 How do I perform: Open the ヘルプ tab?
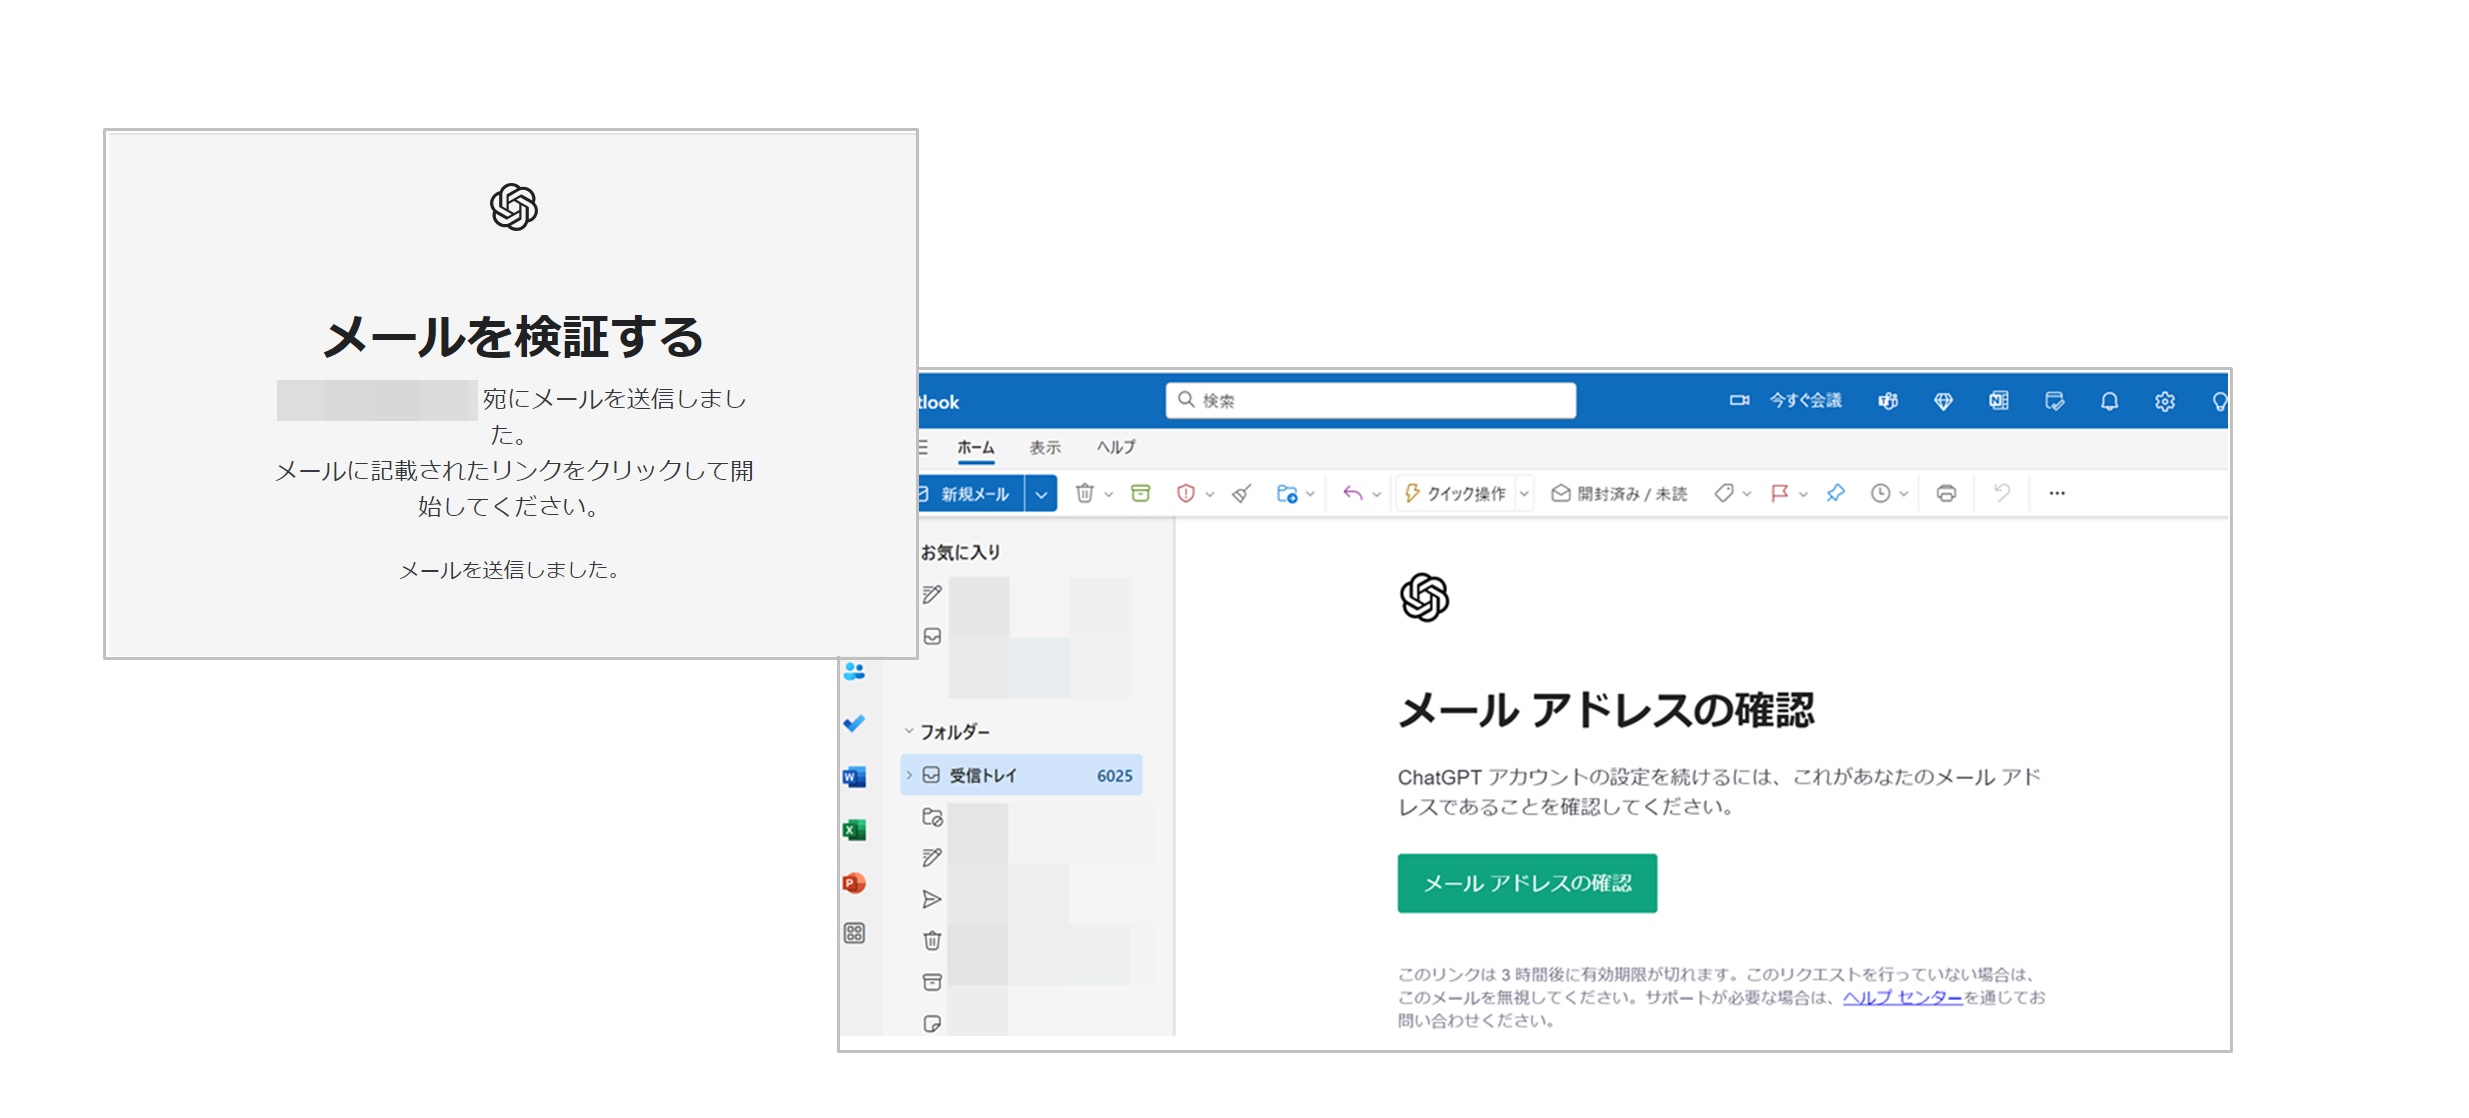(x=1116, y=448)
